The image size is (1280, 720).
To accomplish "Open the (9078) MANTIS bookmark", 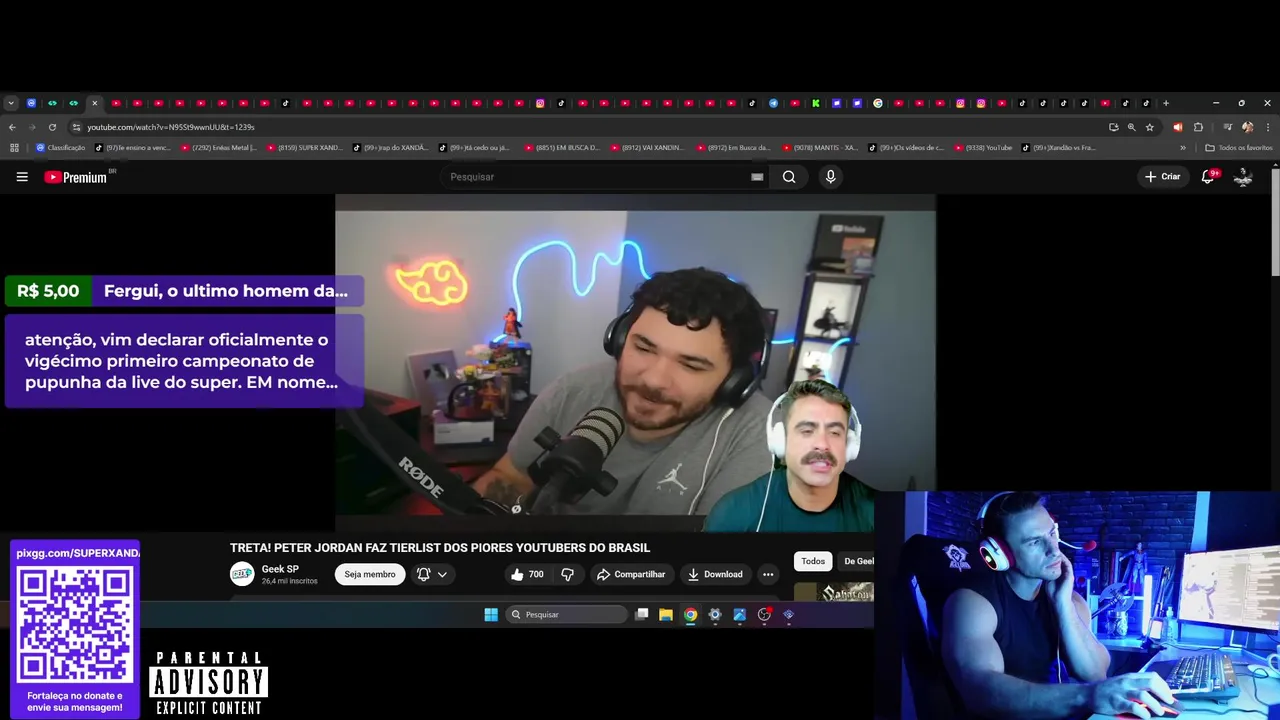I will tap(820, 148).
